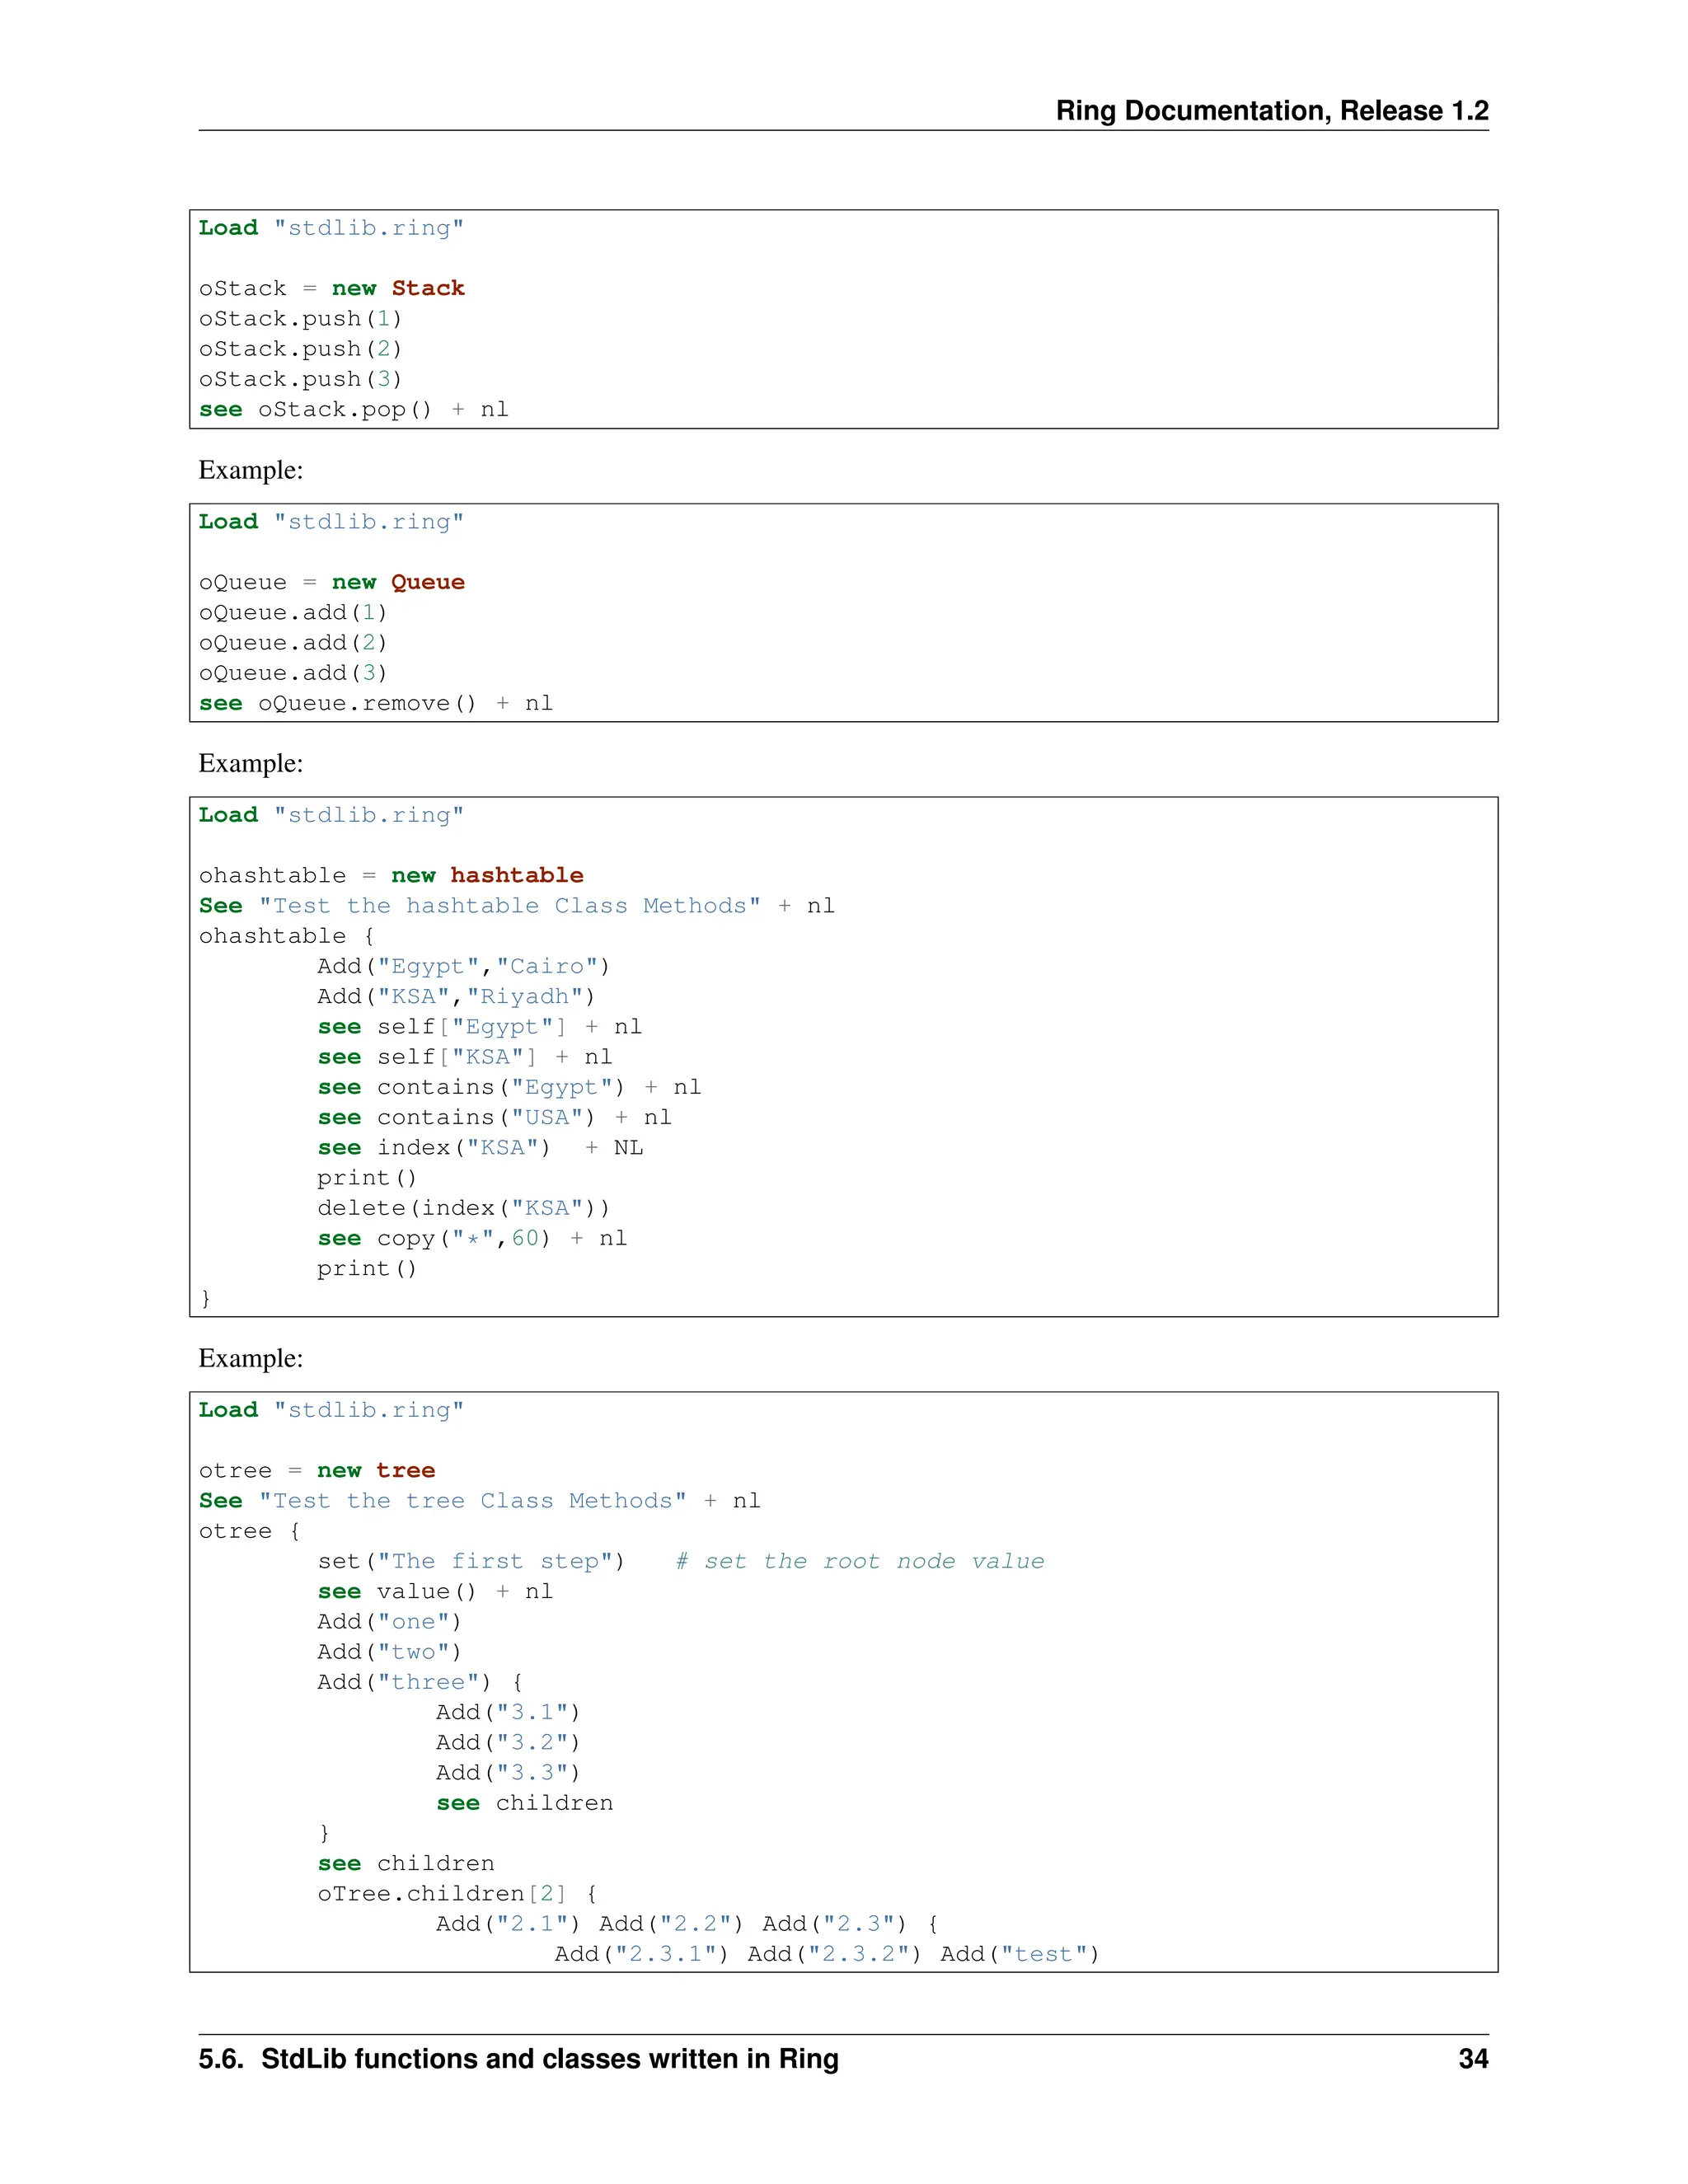This screenshot has width=1688, height=2184.
Task: Click the 'new hashtable' code text
Action: pos(487,876)
